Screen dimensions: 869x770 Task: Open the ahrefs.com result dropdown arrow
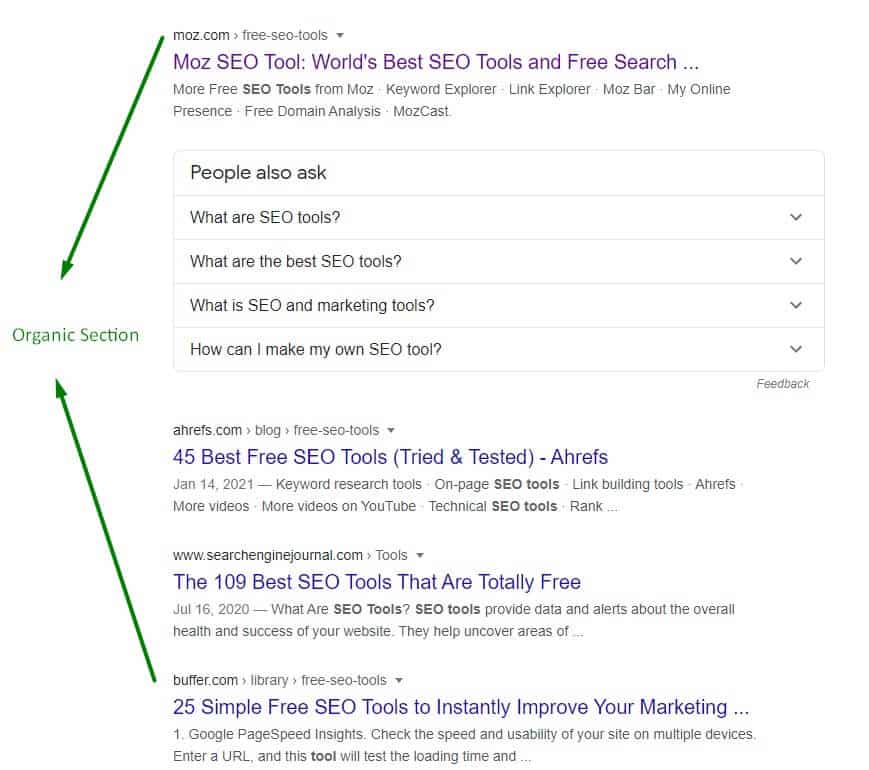pyautogui.click(x=391, y=431)
